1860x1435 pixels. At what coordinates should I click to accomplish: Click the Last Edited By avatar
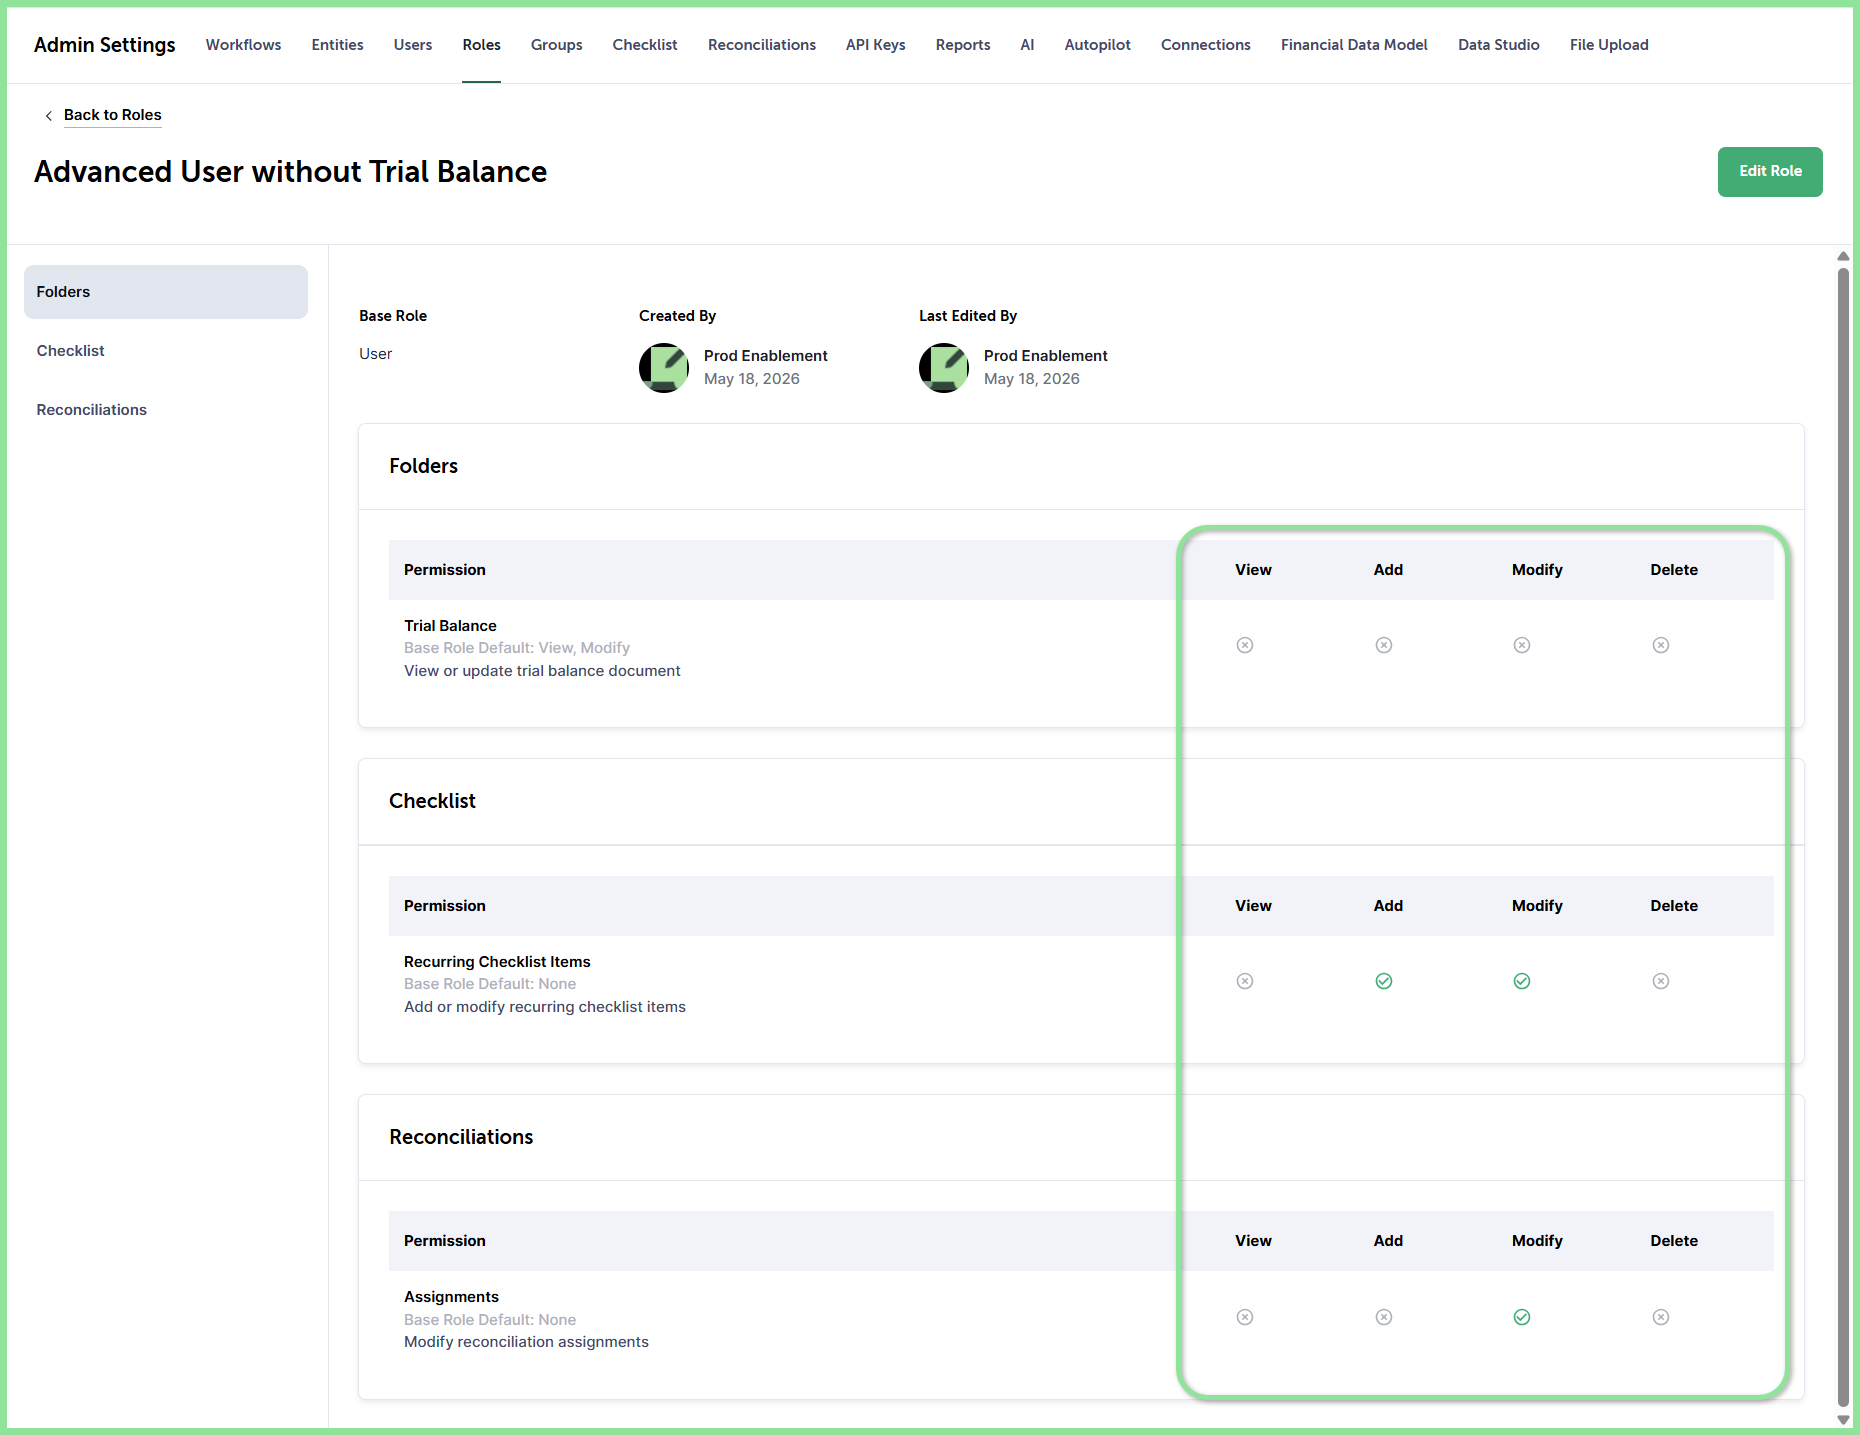tap(944, 368)
